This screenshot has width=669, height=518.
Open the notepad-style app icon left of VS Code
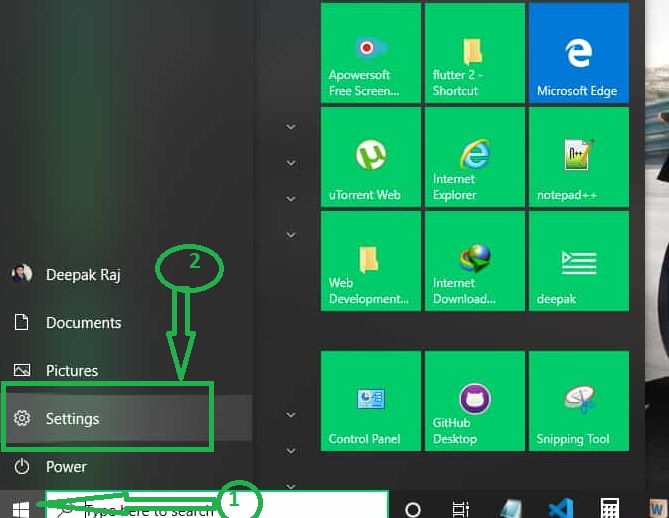click(x=512, y=509)
